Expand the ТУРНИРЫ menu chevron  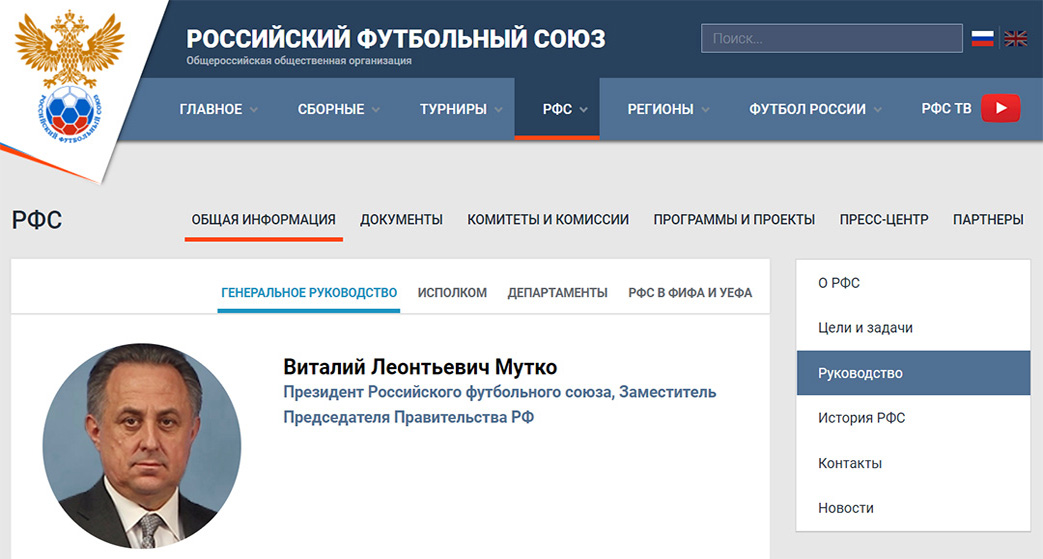coord(498,110)
